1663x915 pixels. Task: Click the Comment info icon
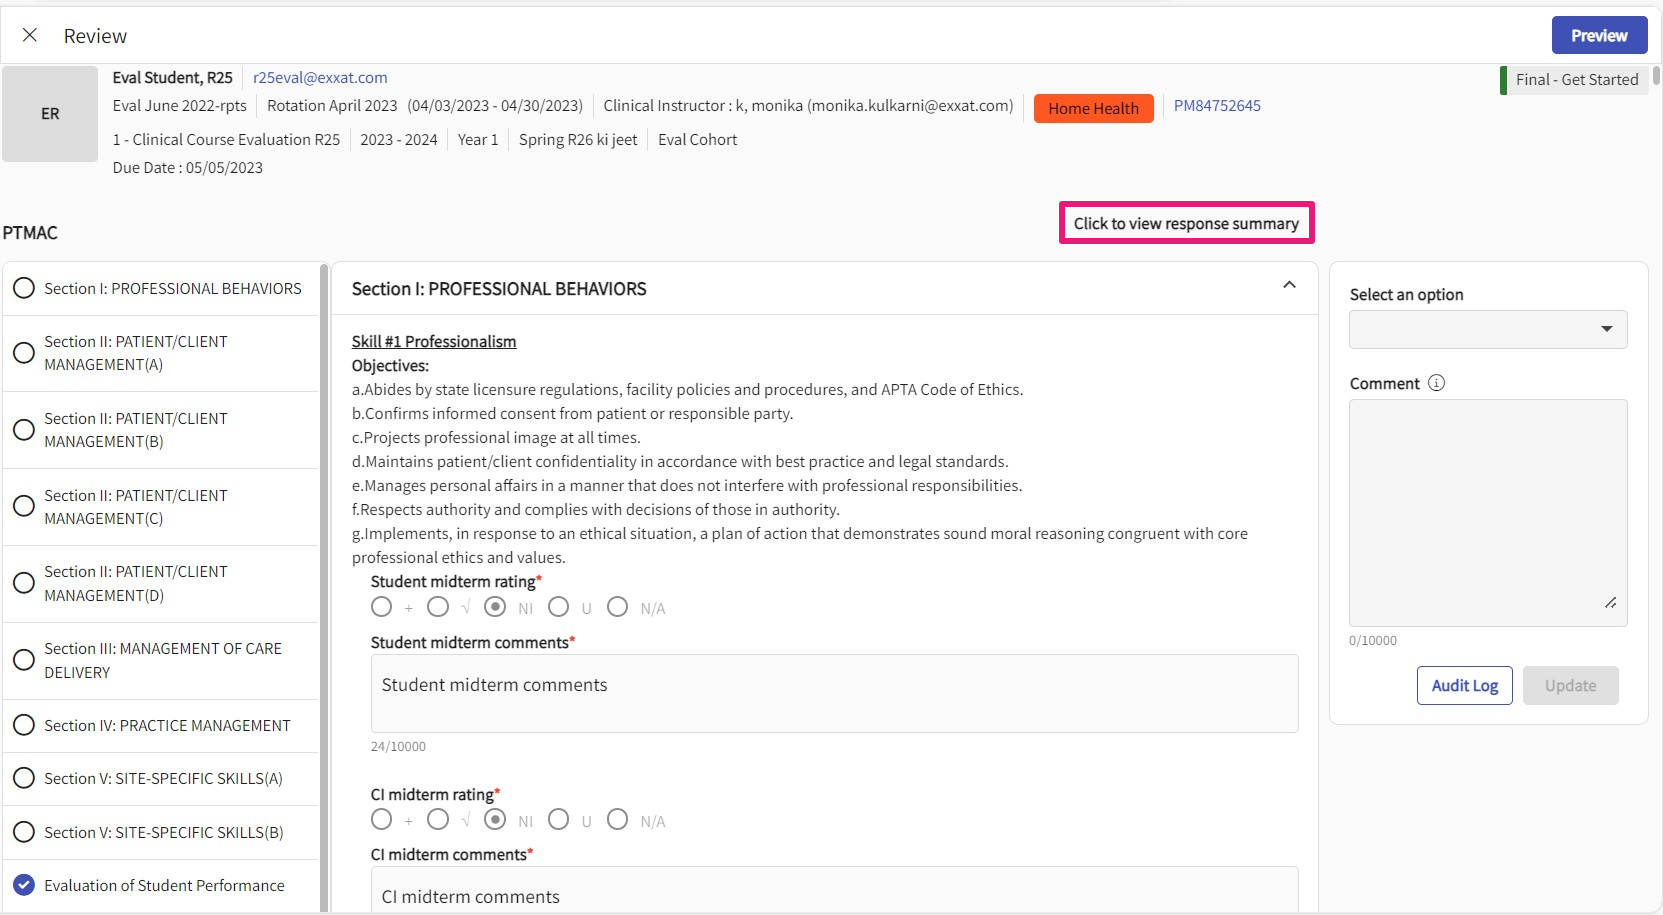point(1436,383)
